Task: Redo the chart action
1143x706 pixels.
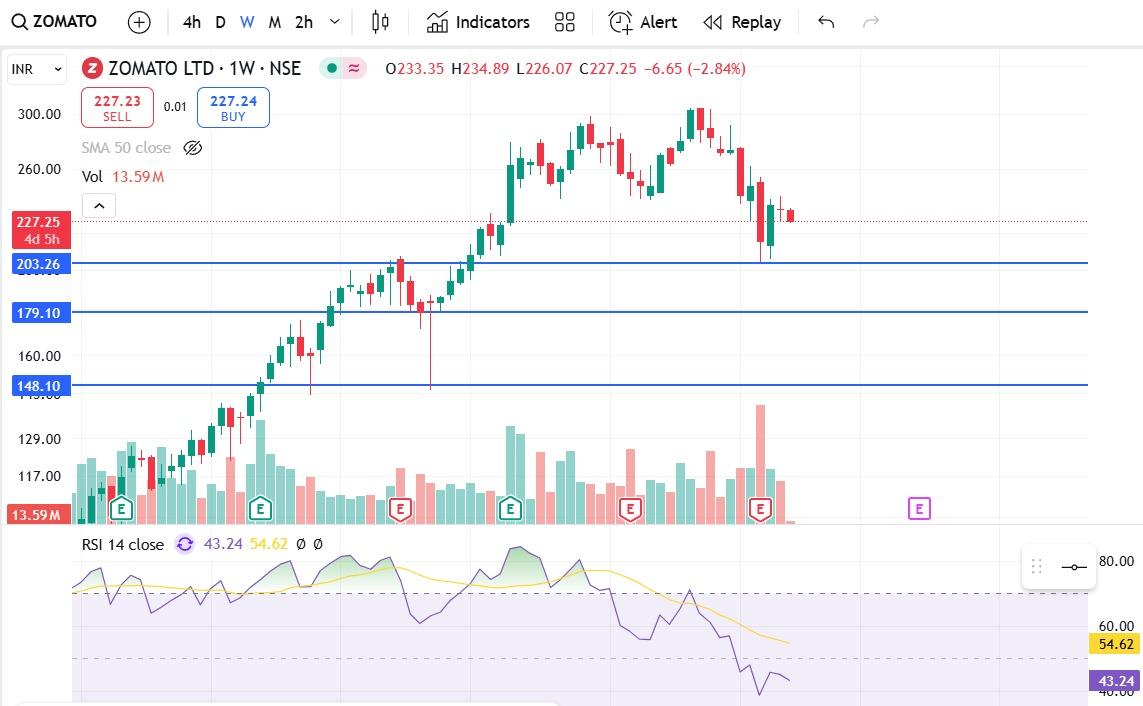Action: pos(870,23)
